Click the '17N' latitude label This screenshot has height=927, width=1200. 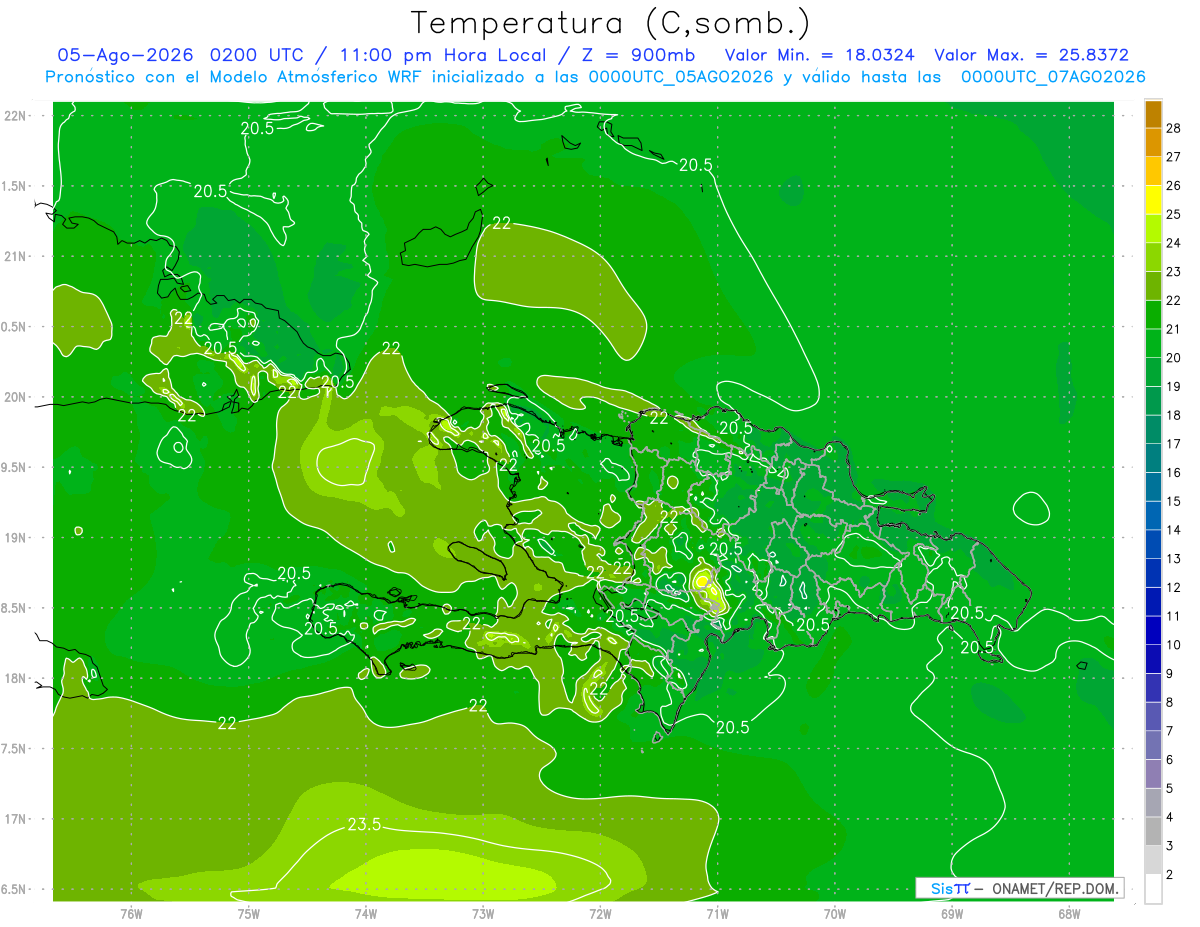[x=16, y=820]
